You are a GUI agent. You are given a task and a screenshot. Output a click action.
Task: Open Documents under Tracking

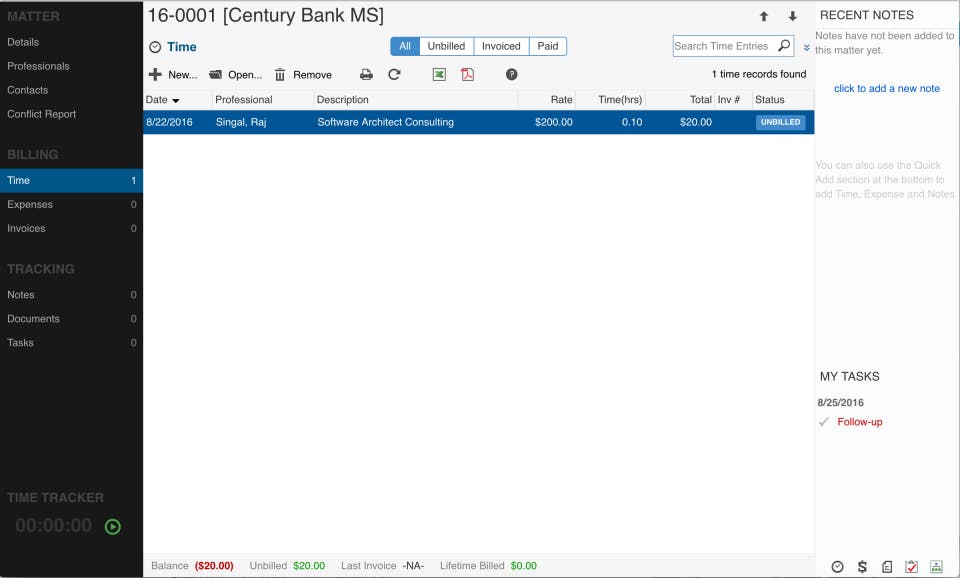pos(71,318)
